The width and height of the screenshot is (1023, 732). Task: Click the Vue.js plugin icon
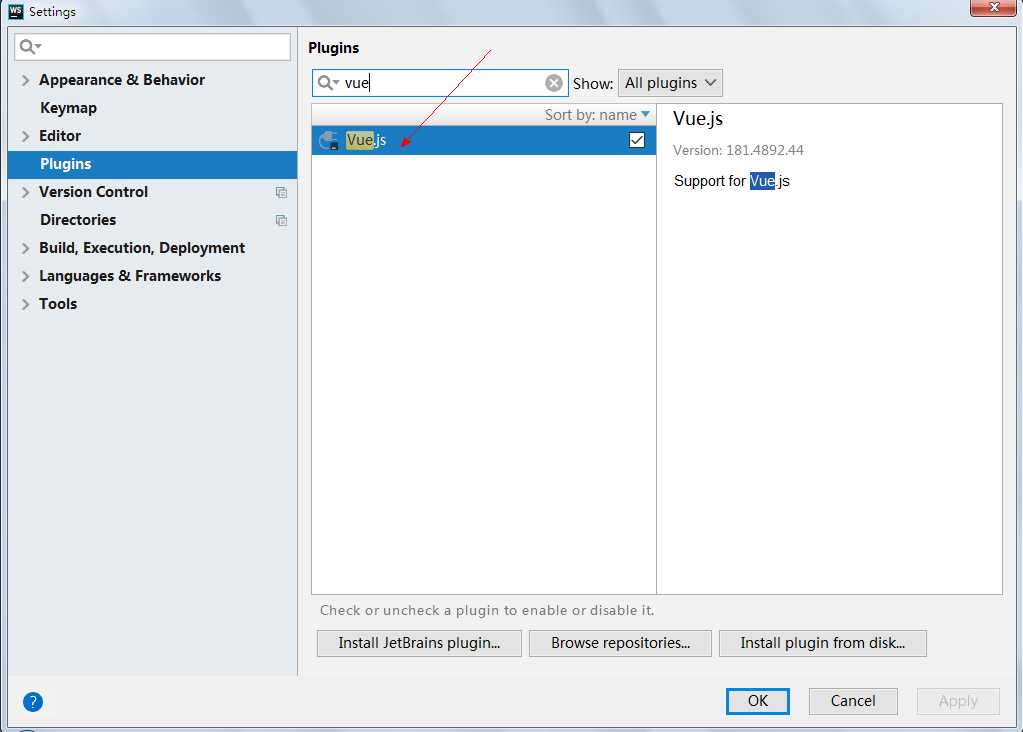tap(329, 140)
